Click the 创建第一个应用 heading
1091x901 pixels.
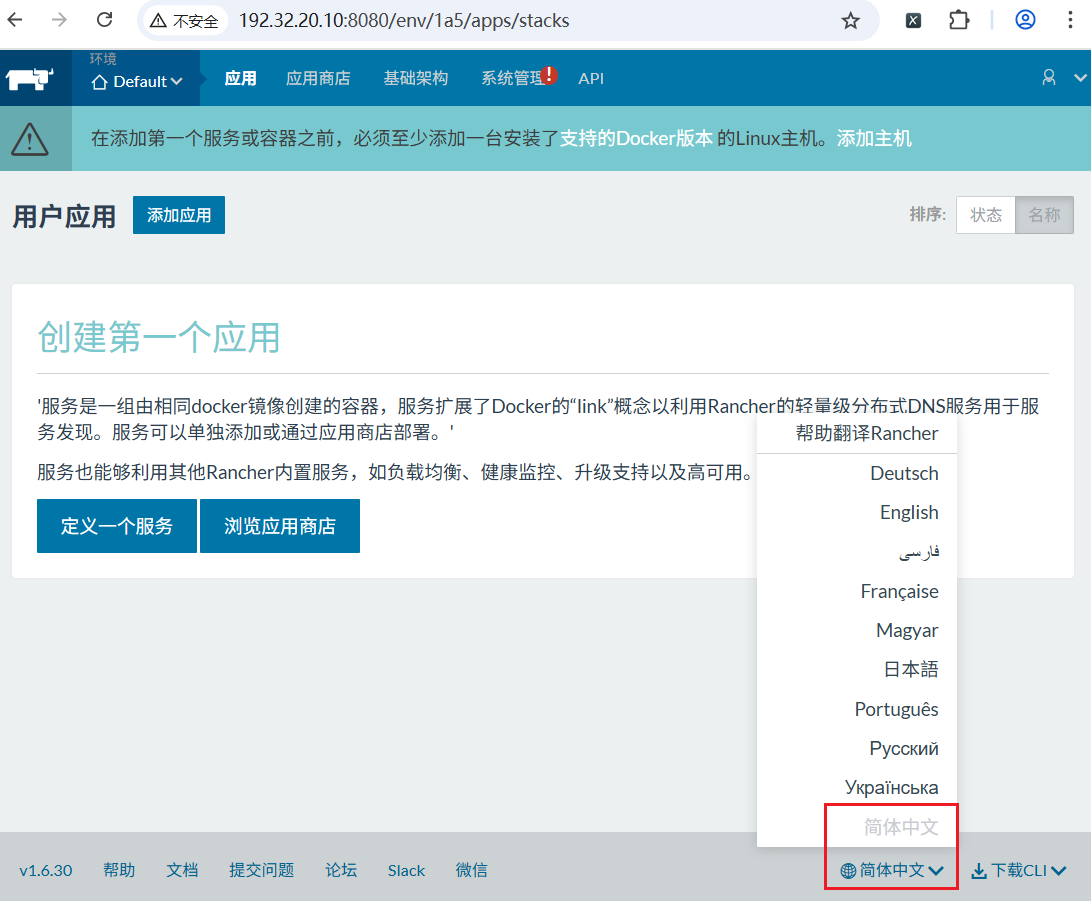pyautogui.click(x=159, y=337)
